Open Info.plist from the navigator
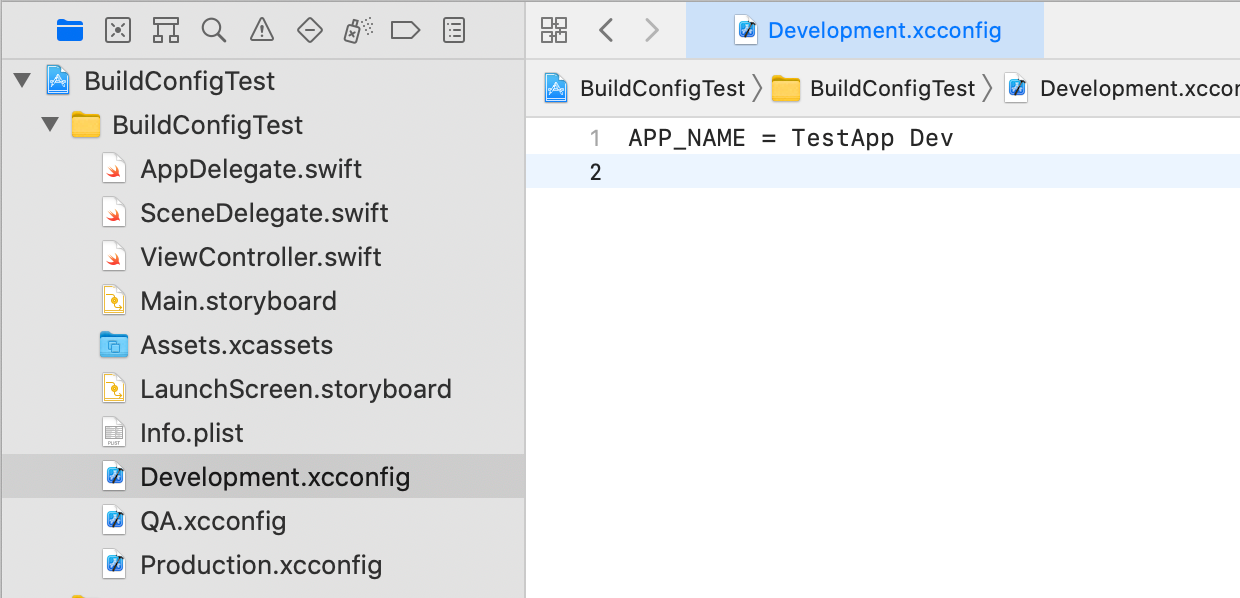This screenshot has height=598, width=1240. [191, 433]
